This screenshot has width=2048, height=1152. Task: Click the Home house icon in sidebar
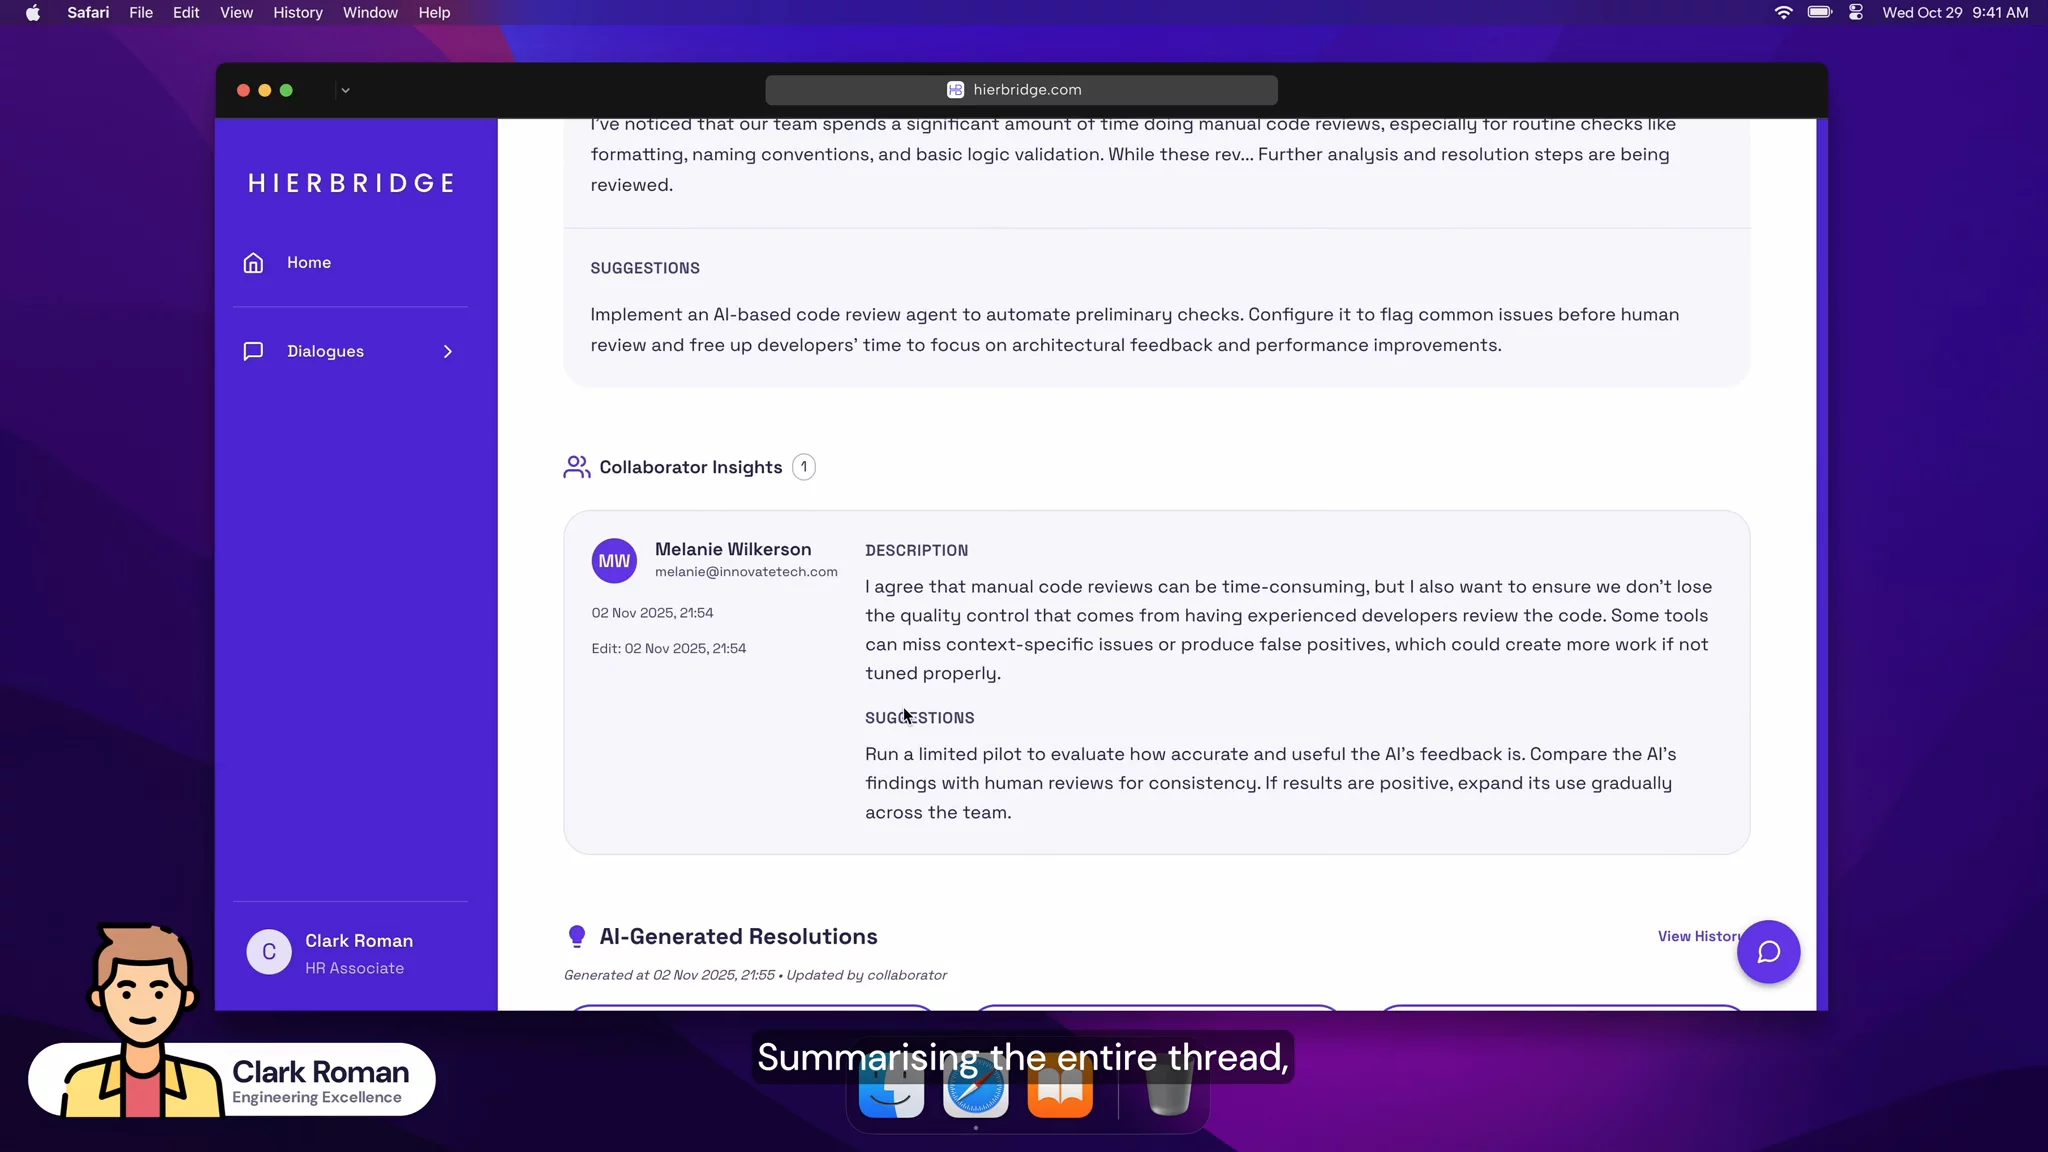tap(253, 262)
